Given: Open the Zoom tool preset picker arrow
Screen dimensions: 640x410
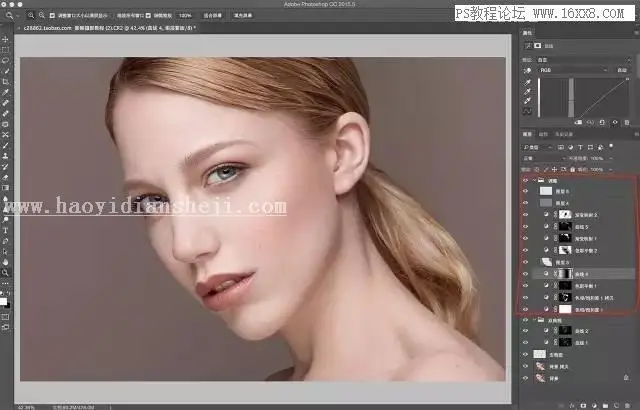Looking at the screenshot, I should coord(18,16).
